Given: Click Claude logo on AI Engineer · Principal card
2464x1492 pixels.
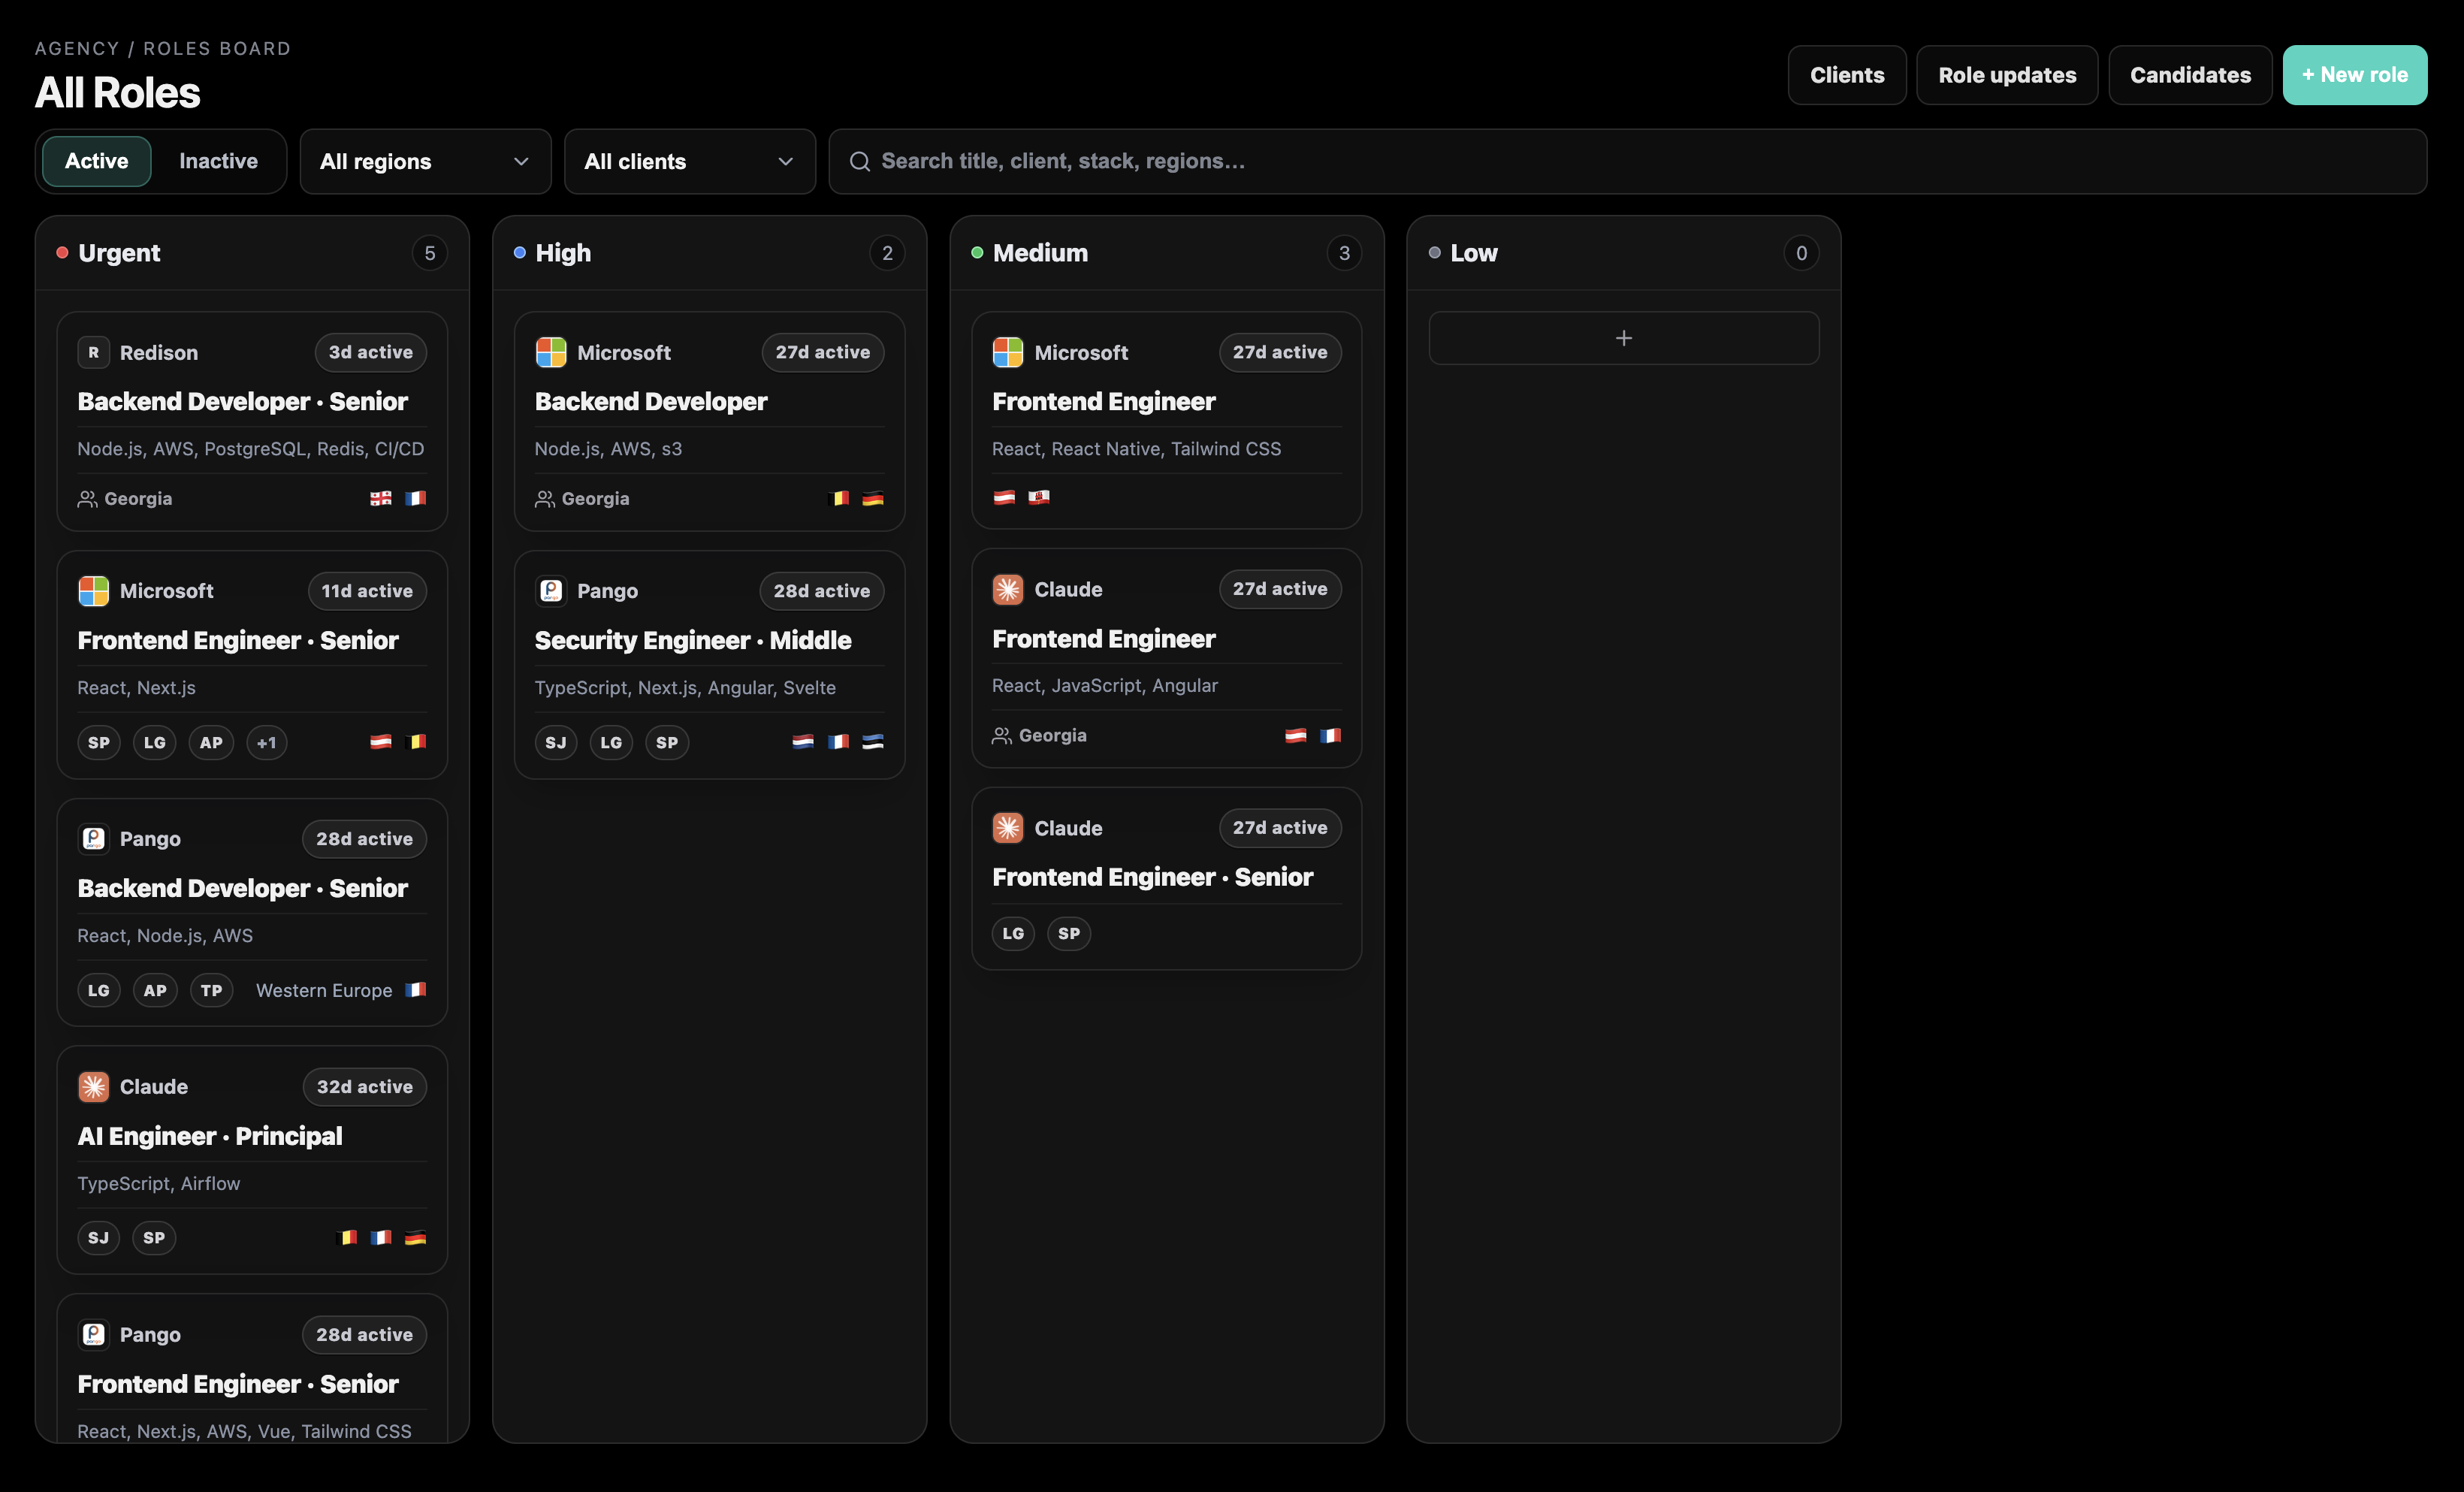Looking at the screenshot, I should 93,1087.
